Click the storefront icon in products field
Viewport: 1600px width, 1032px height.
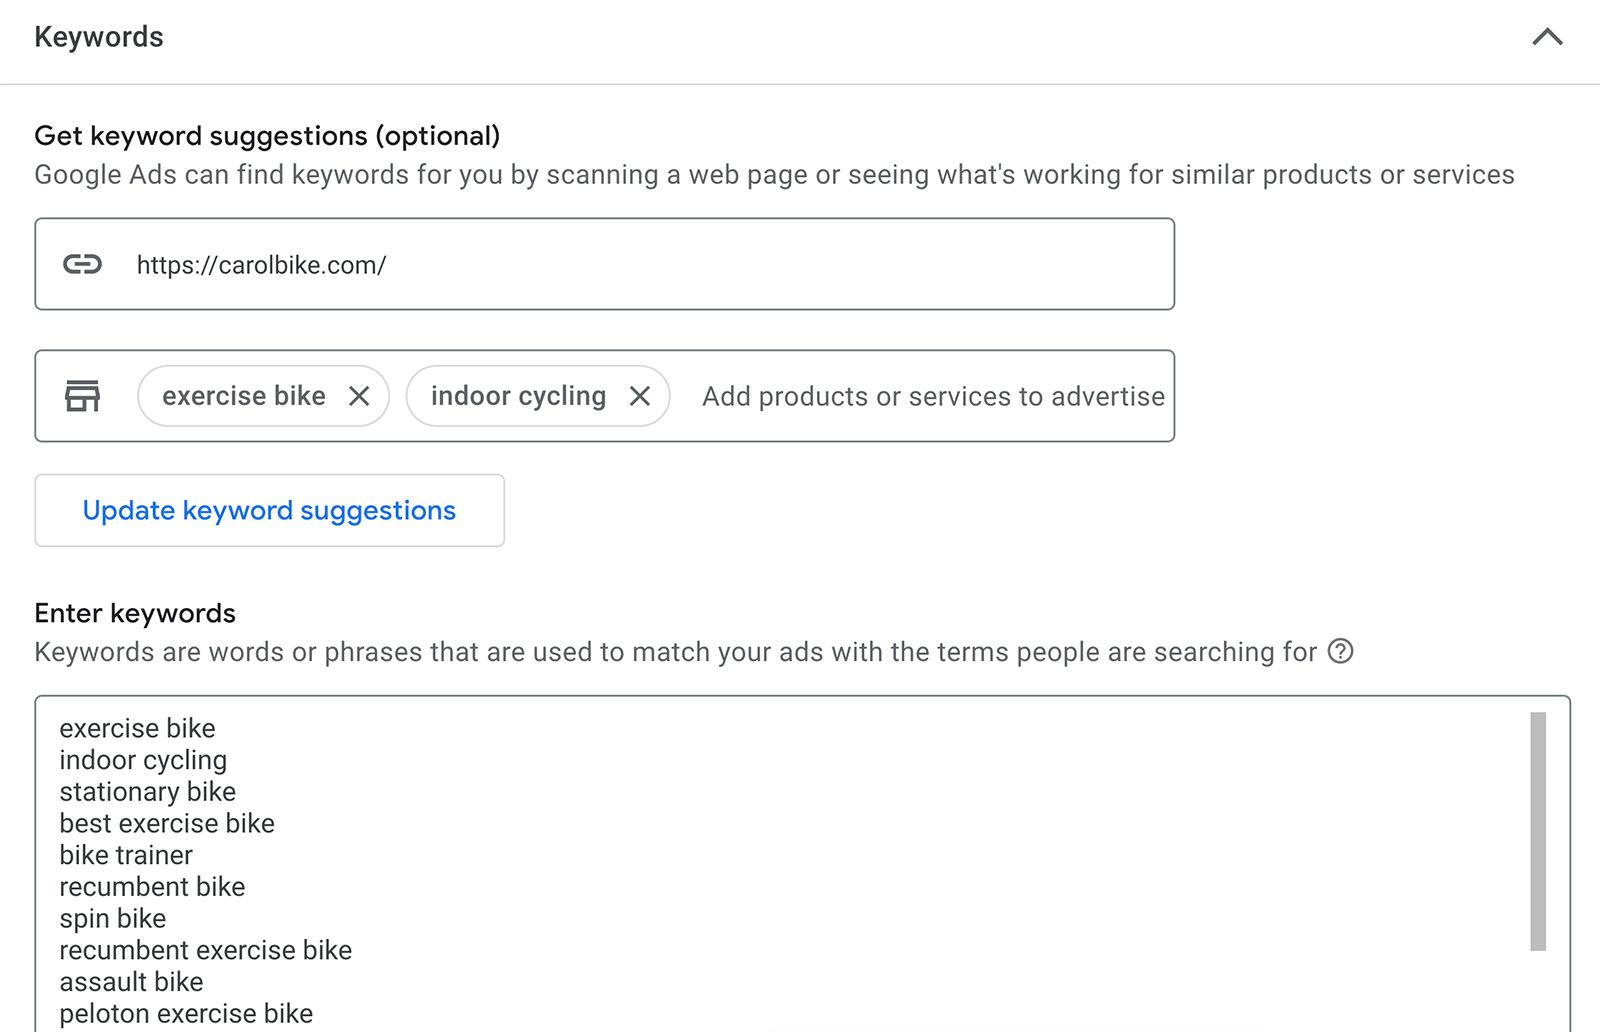coord(82,396)
